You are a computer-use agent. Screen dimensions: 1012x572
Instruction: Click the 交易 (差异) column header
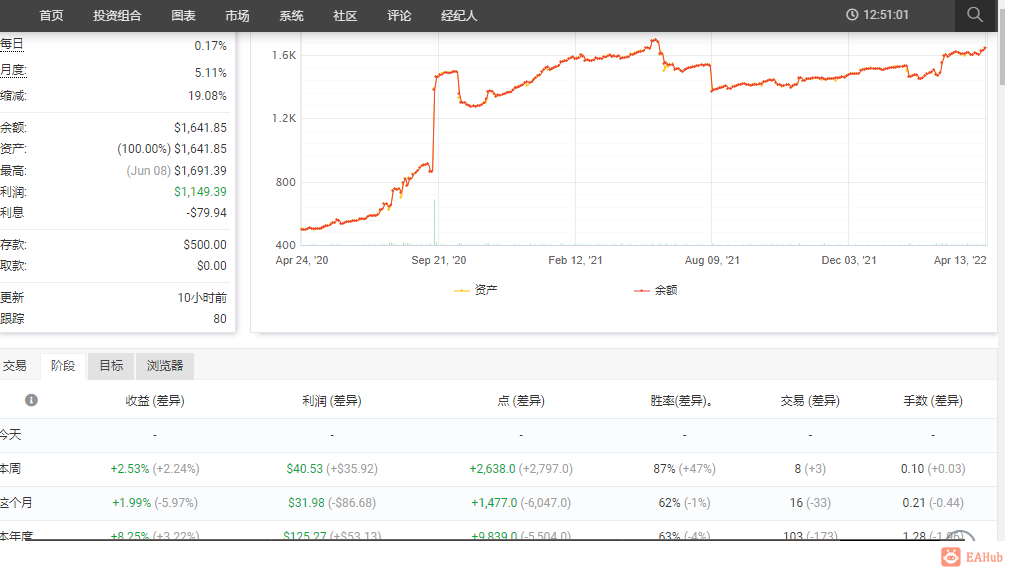(810, 401)
